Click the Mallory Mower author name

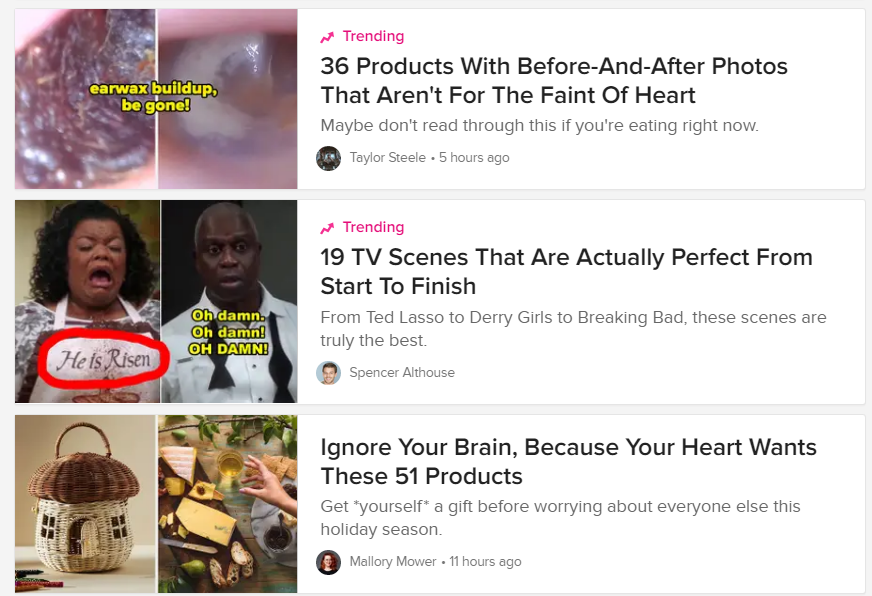[x=393, y=562]
